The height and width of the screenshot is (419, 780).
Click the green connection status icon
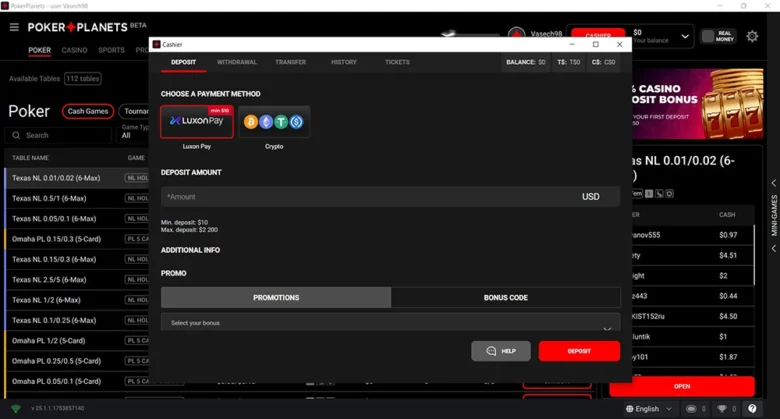pyautogui.click(x=16, y=409)
